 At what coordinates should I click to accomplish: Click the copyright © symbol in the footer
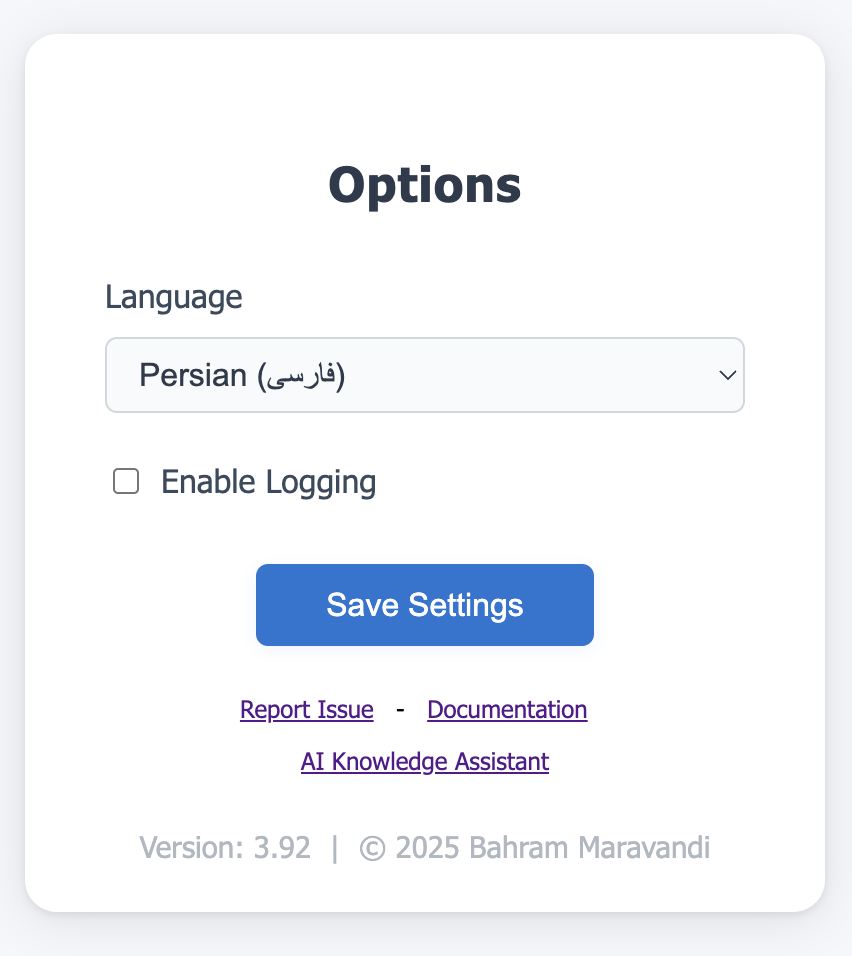pos(372,848)
